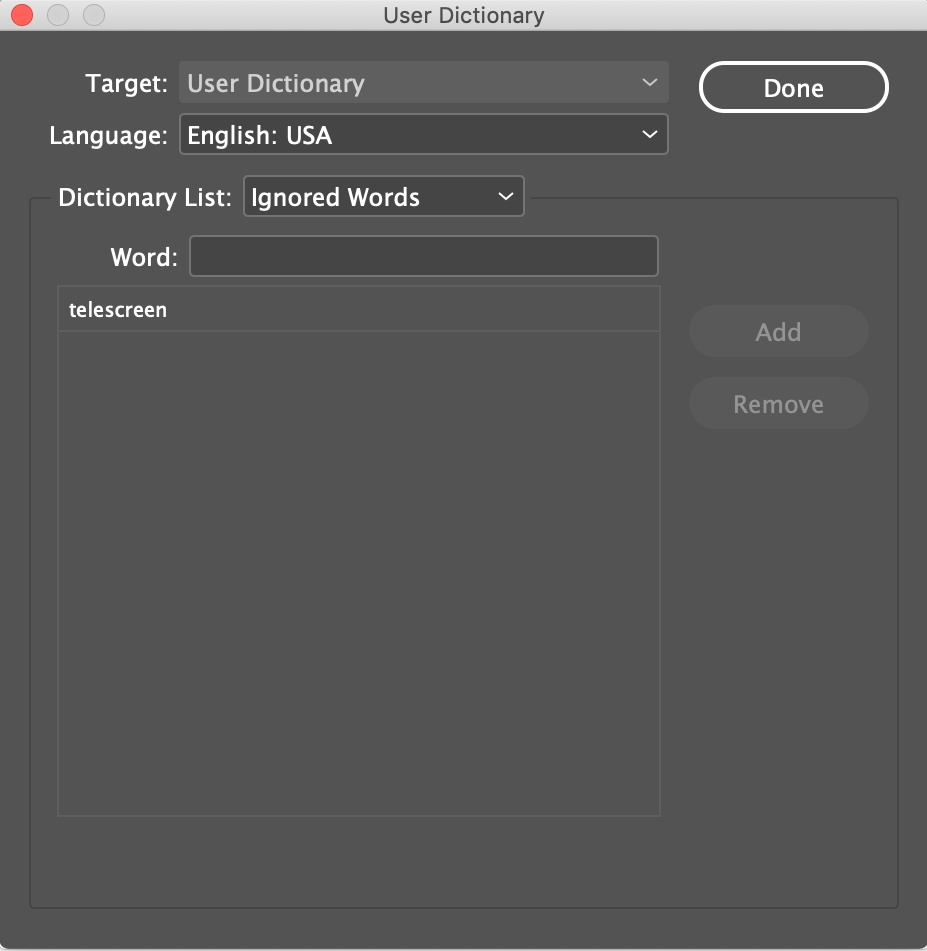Click the empty area of the word list
927x951 pixels.
358,570
